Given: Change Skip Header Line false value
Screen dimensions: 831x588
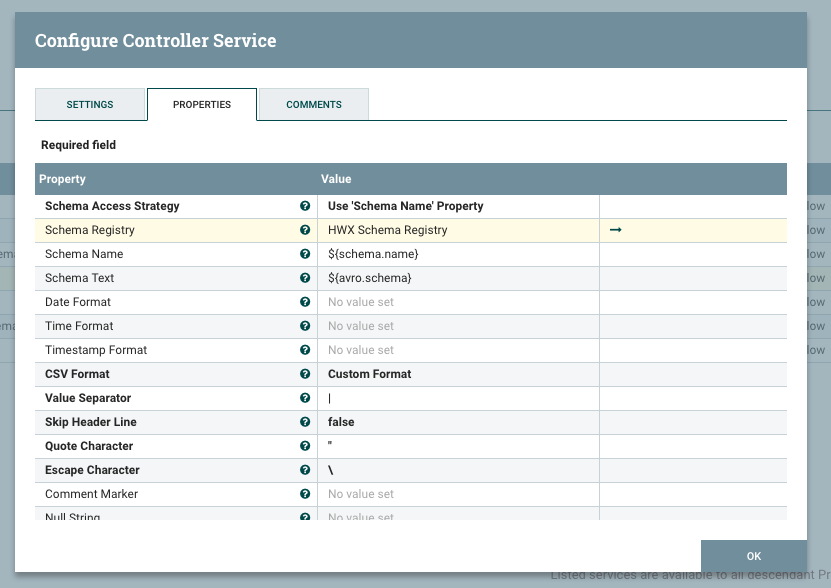Looking at the screenshot, I should pos(457,422).
